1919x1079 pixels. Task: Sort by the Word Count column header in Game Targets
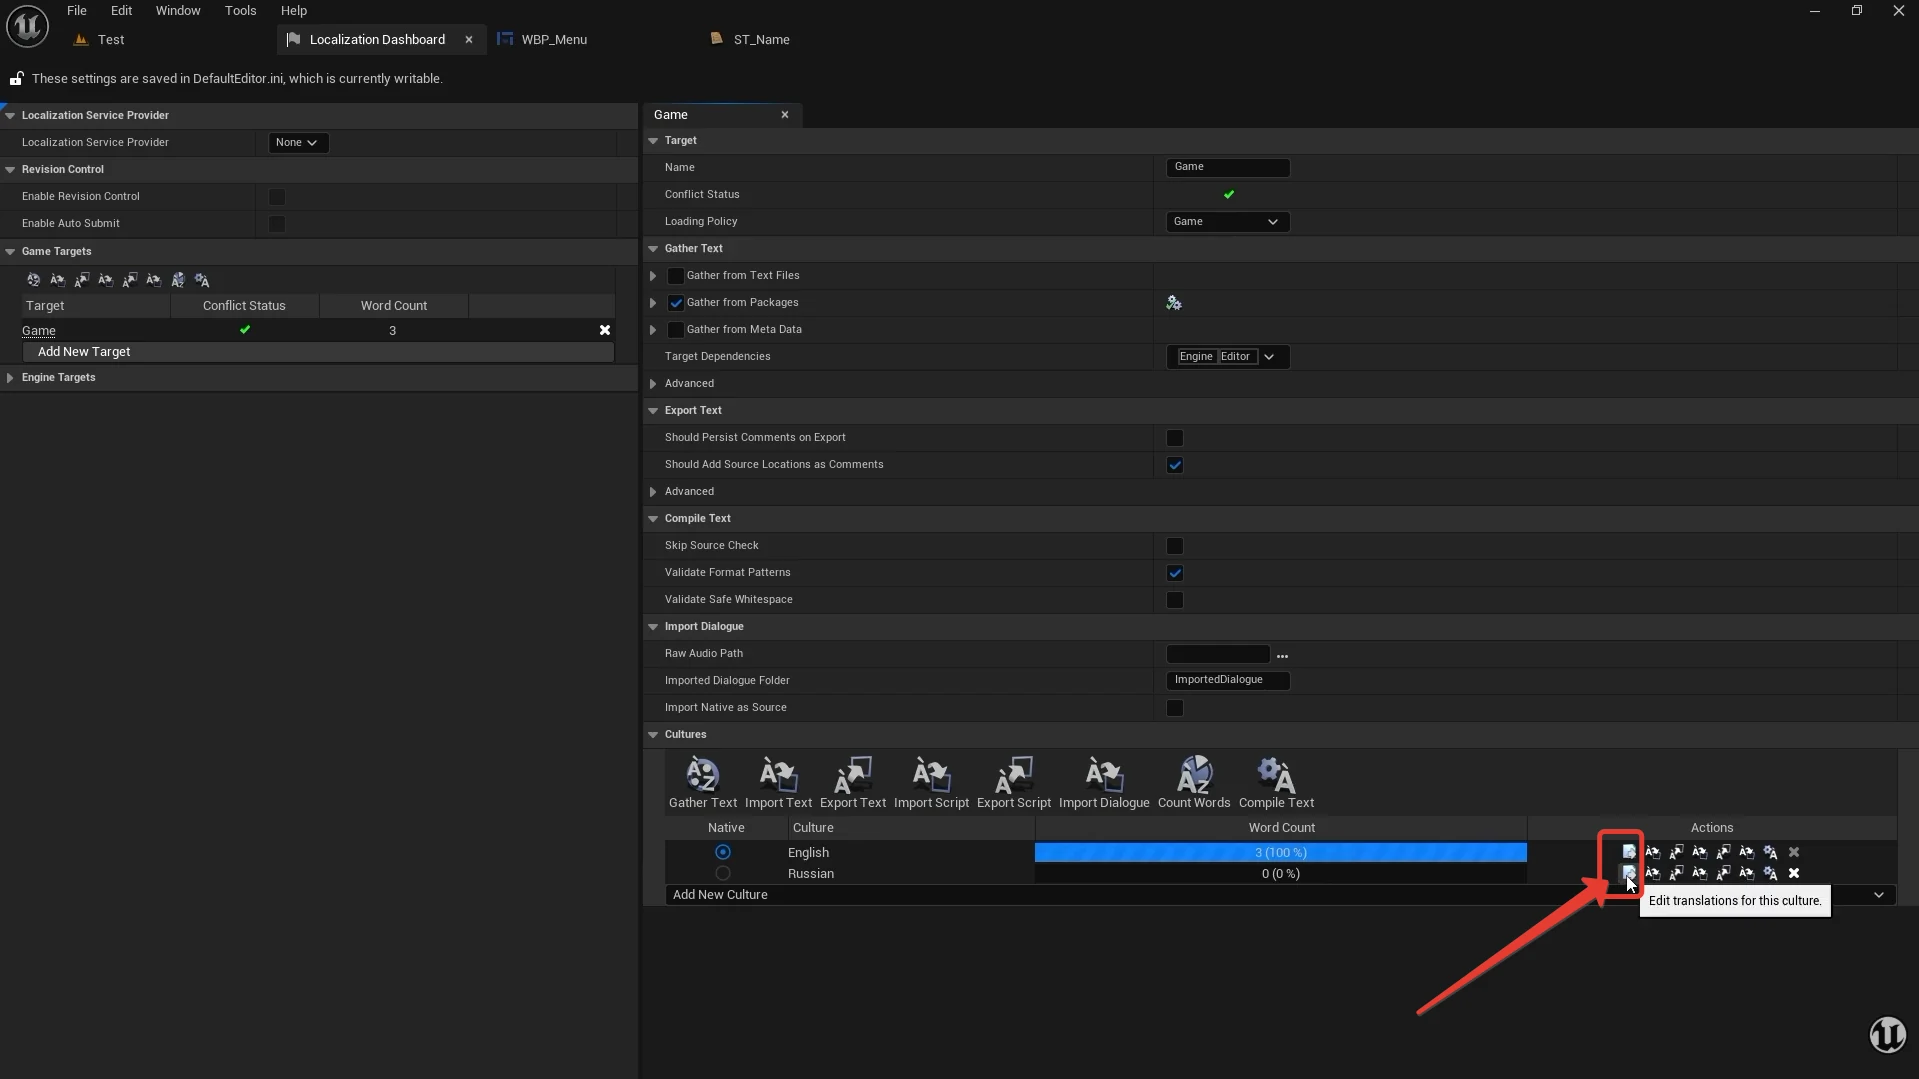(x=394, y=306)
